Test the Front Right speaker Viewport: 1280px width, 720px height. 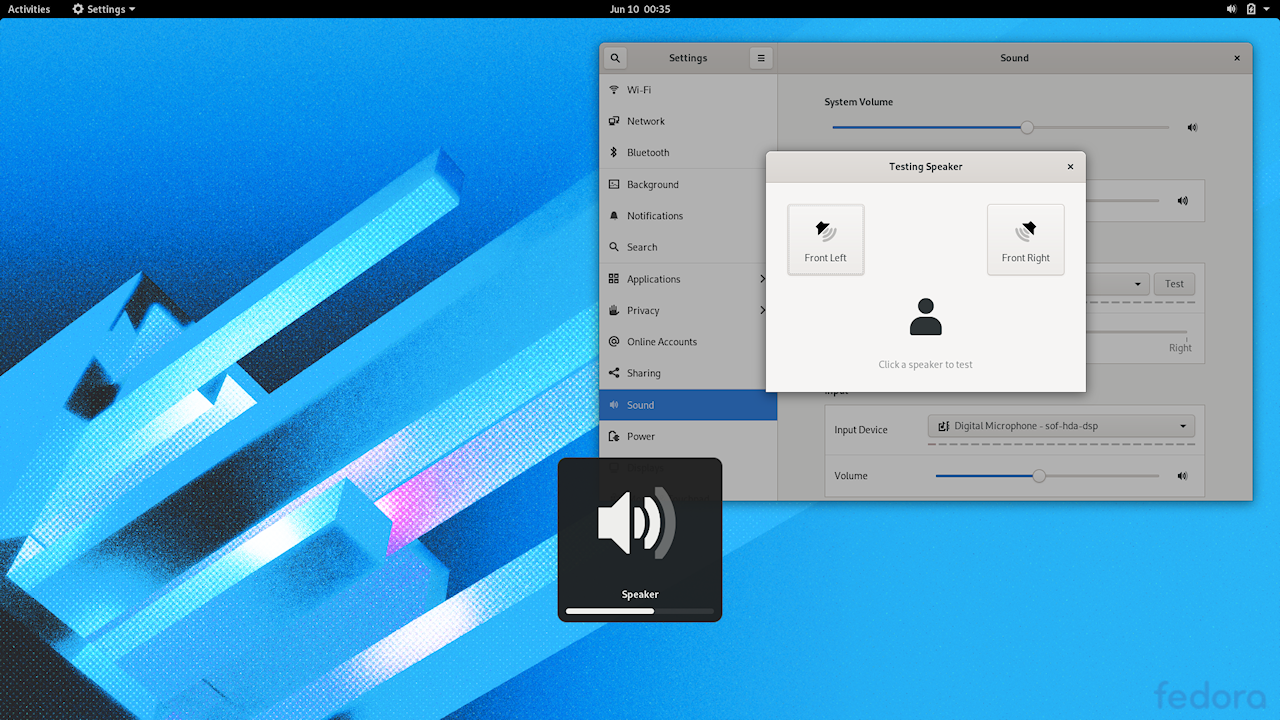click(1026, 240)
